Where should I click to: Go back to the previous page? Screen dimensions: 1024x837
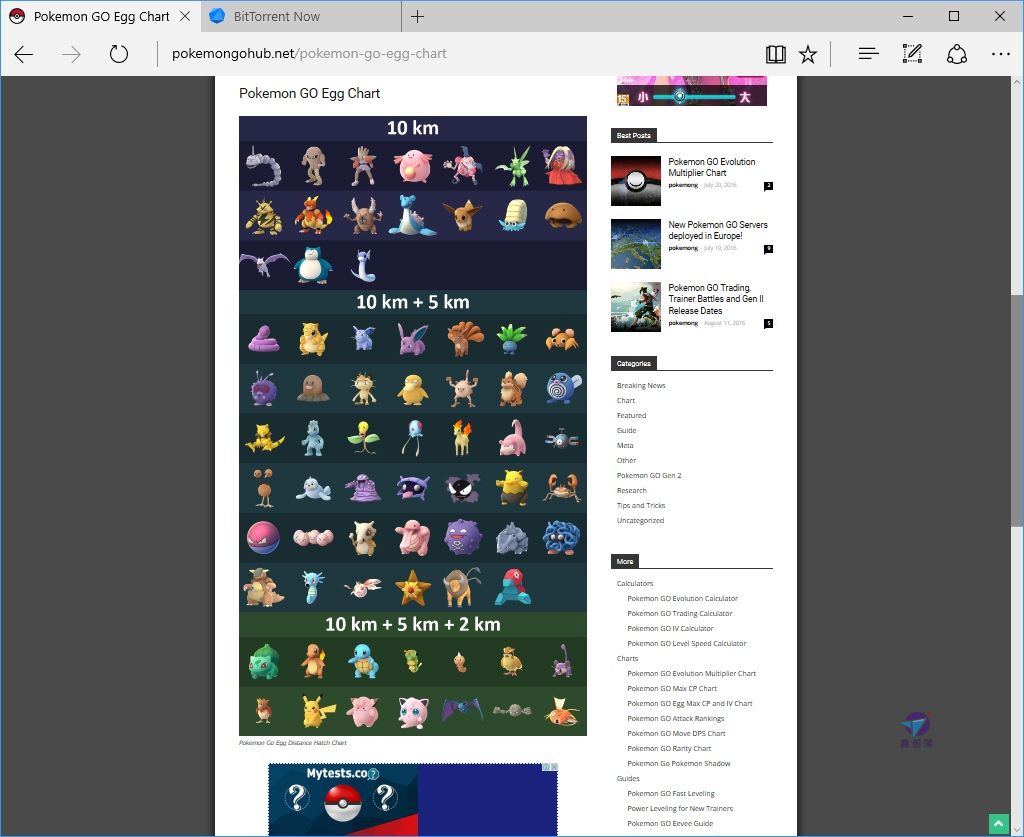pos(24,54)
